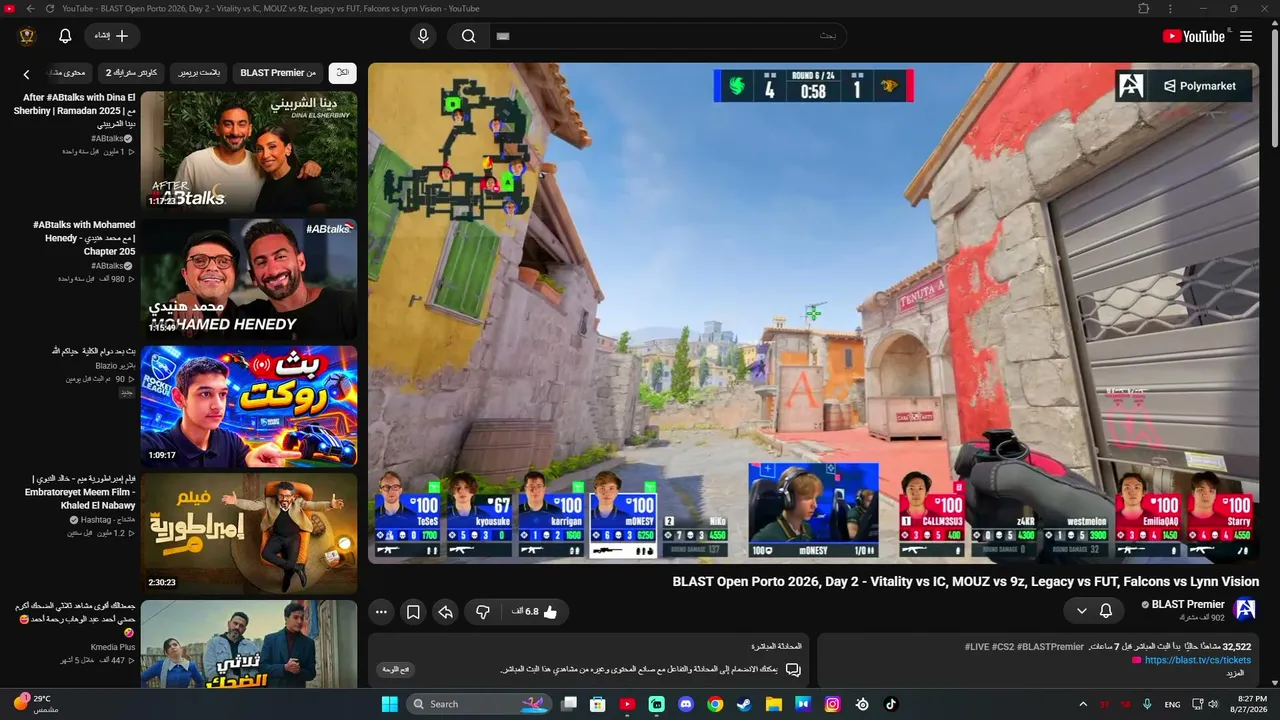Open #ABtalks Mohamed Henedy video thumbnail
Image resolution: width=1280 pixels, height=720 pixels.
pyautogui.click(x=249, y=279)
